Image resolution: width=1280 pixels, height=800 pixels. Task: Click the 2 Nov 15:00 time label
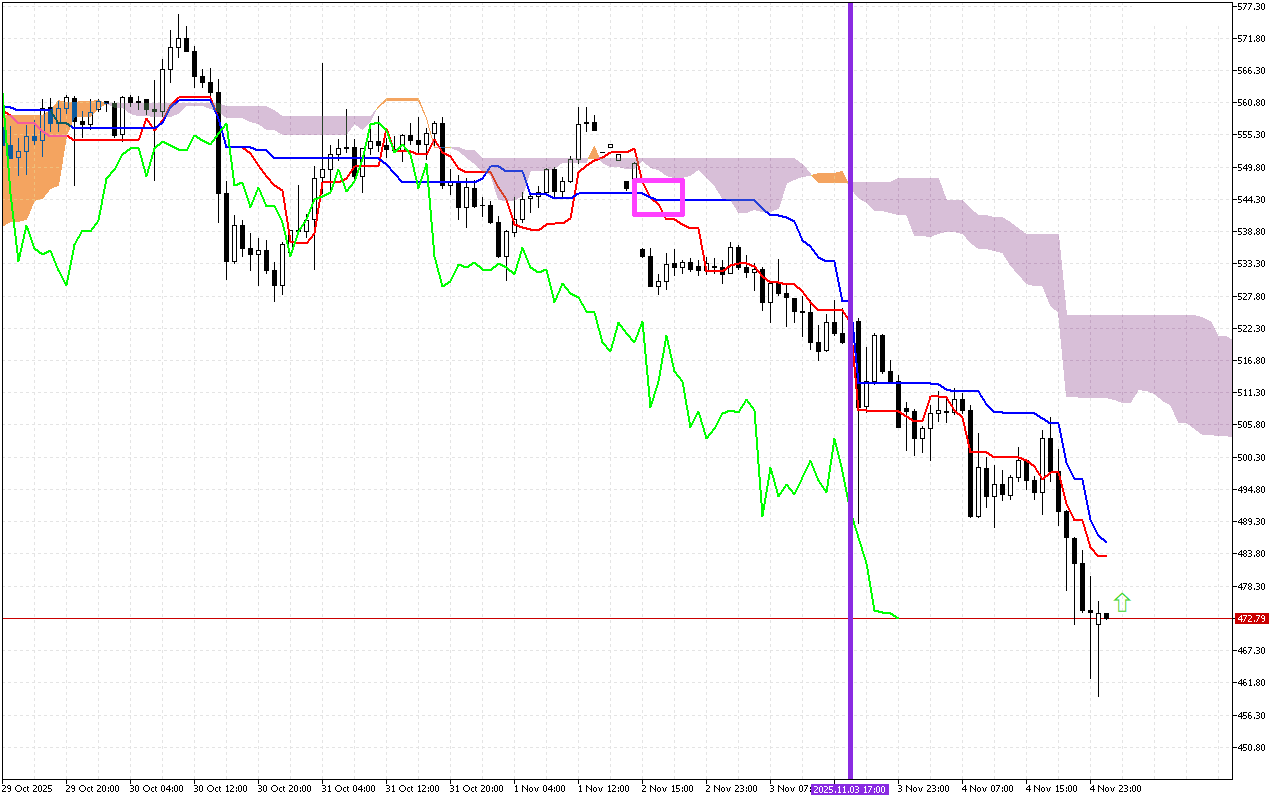tap(667, 789)
